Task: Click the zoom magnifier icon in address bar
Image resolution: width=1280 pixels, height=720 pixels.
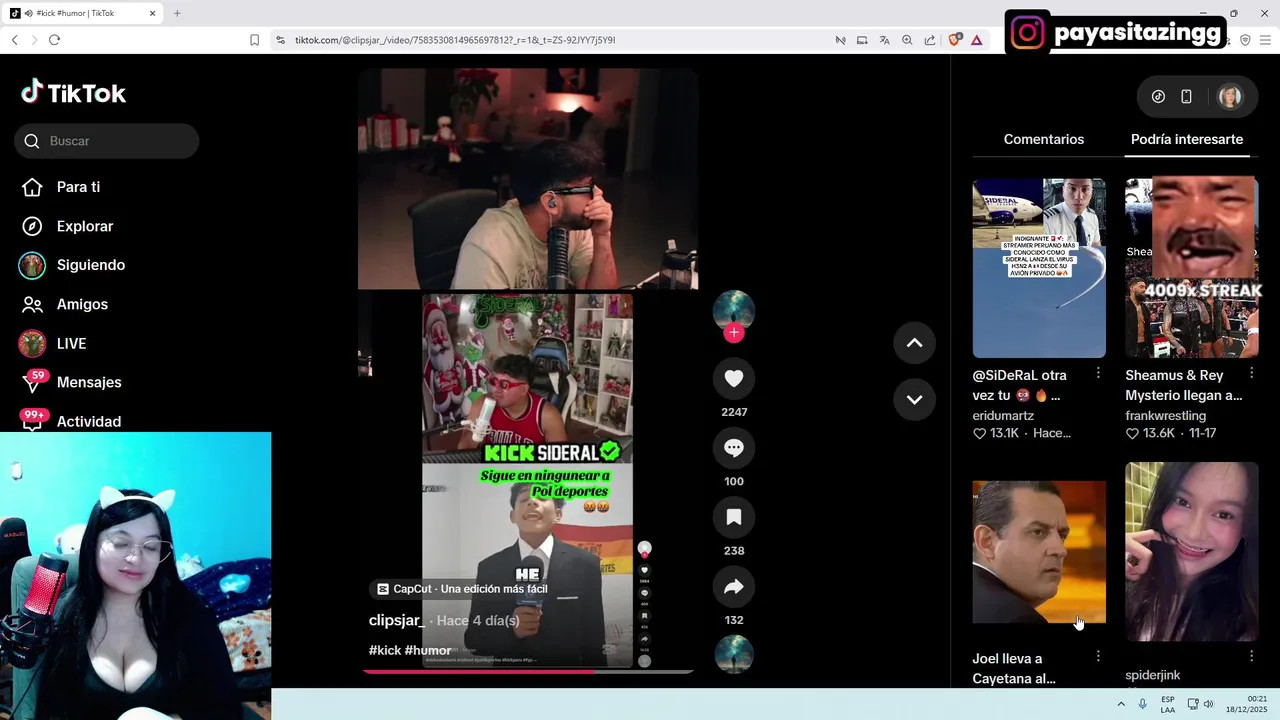Action: click(x=907, y=40)
